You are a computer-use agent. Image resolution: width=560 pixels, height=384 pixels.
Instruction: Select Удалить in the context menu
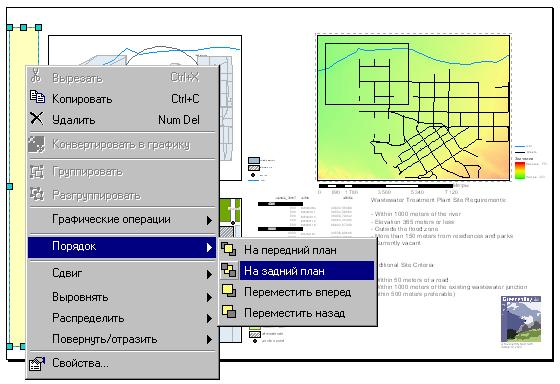[122, 120]
